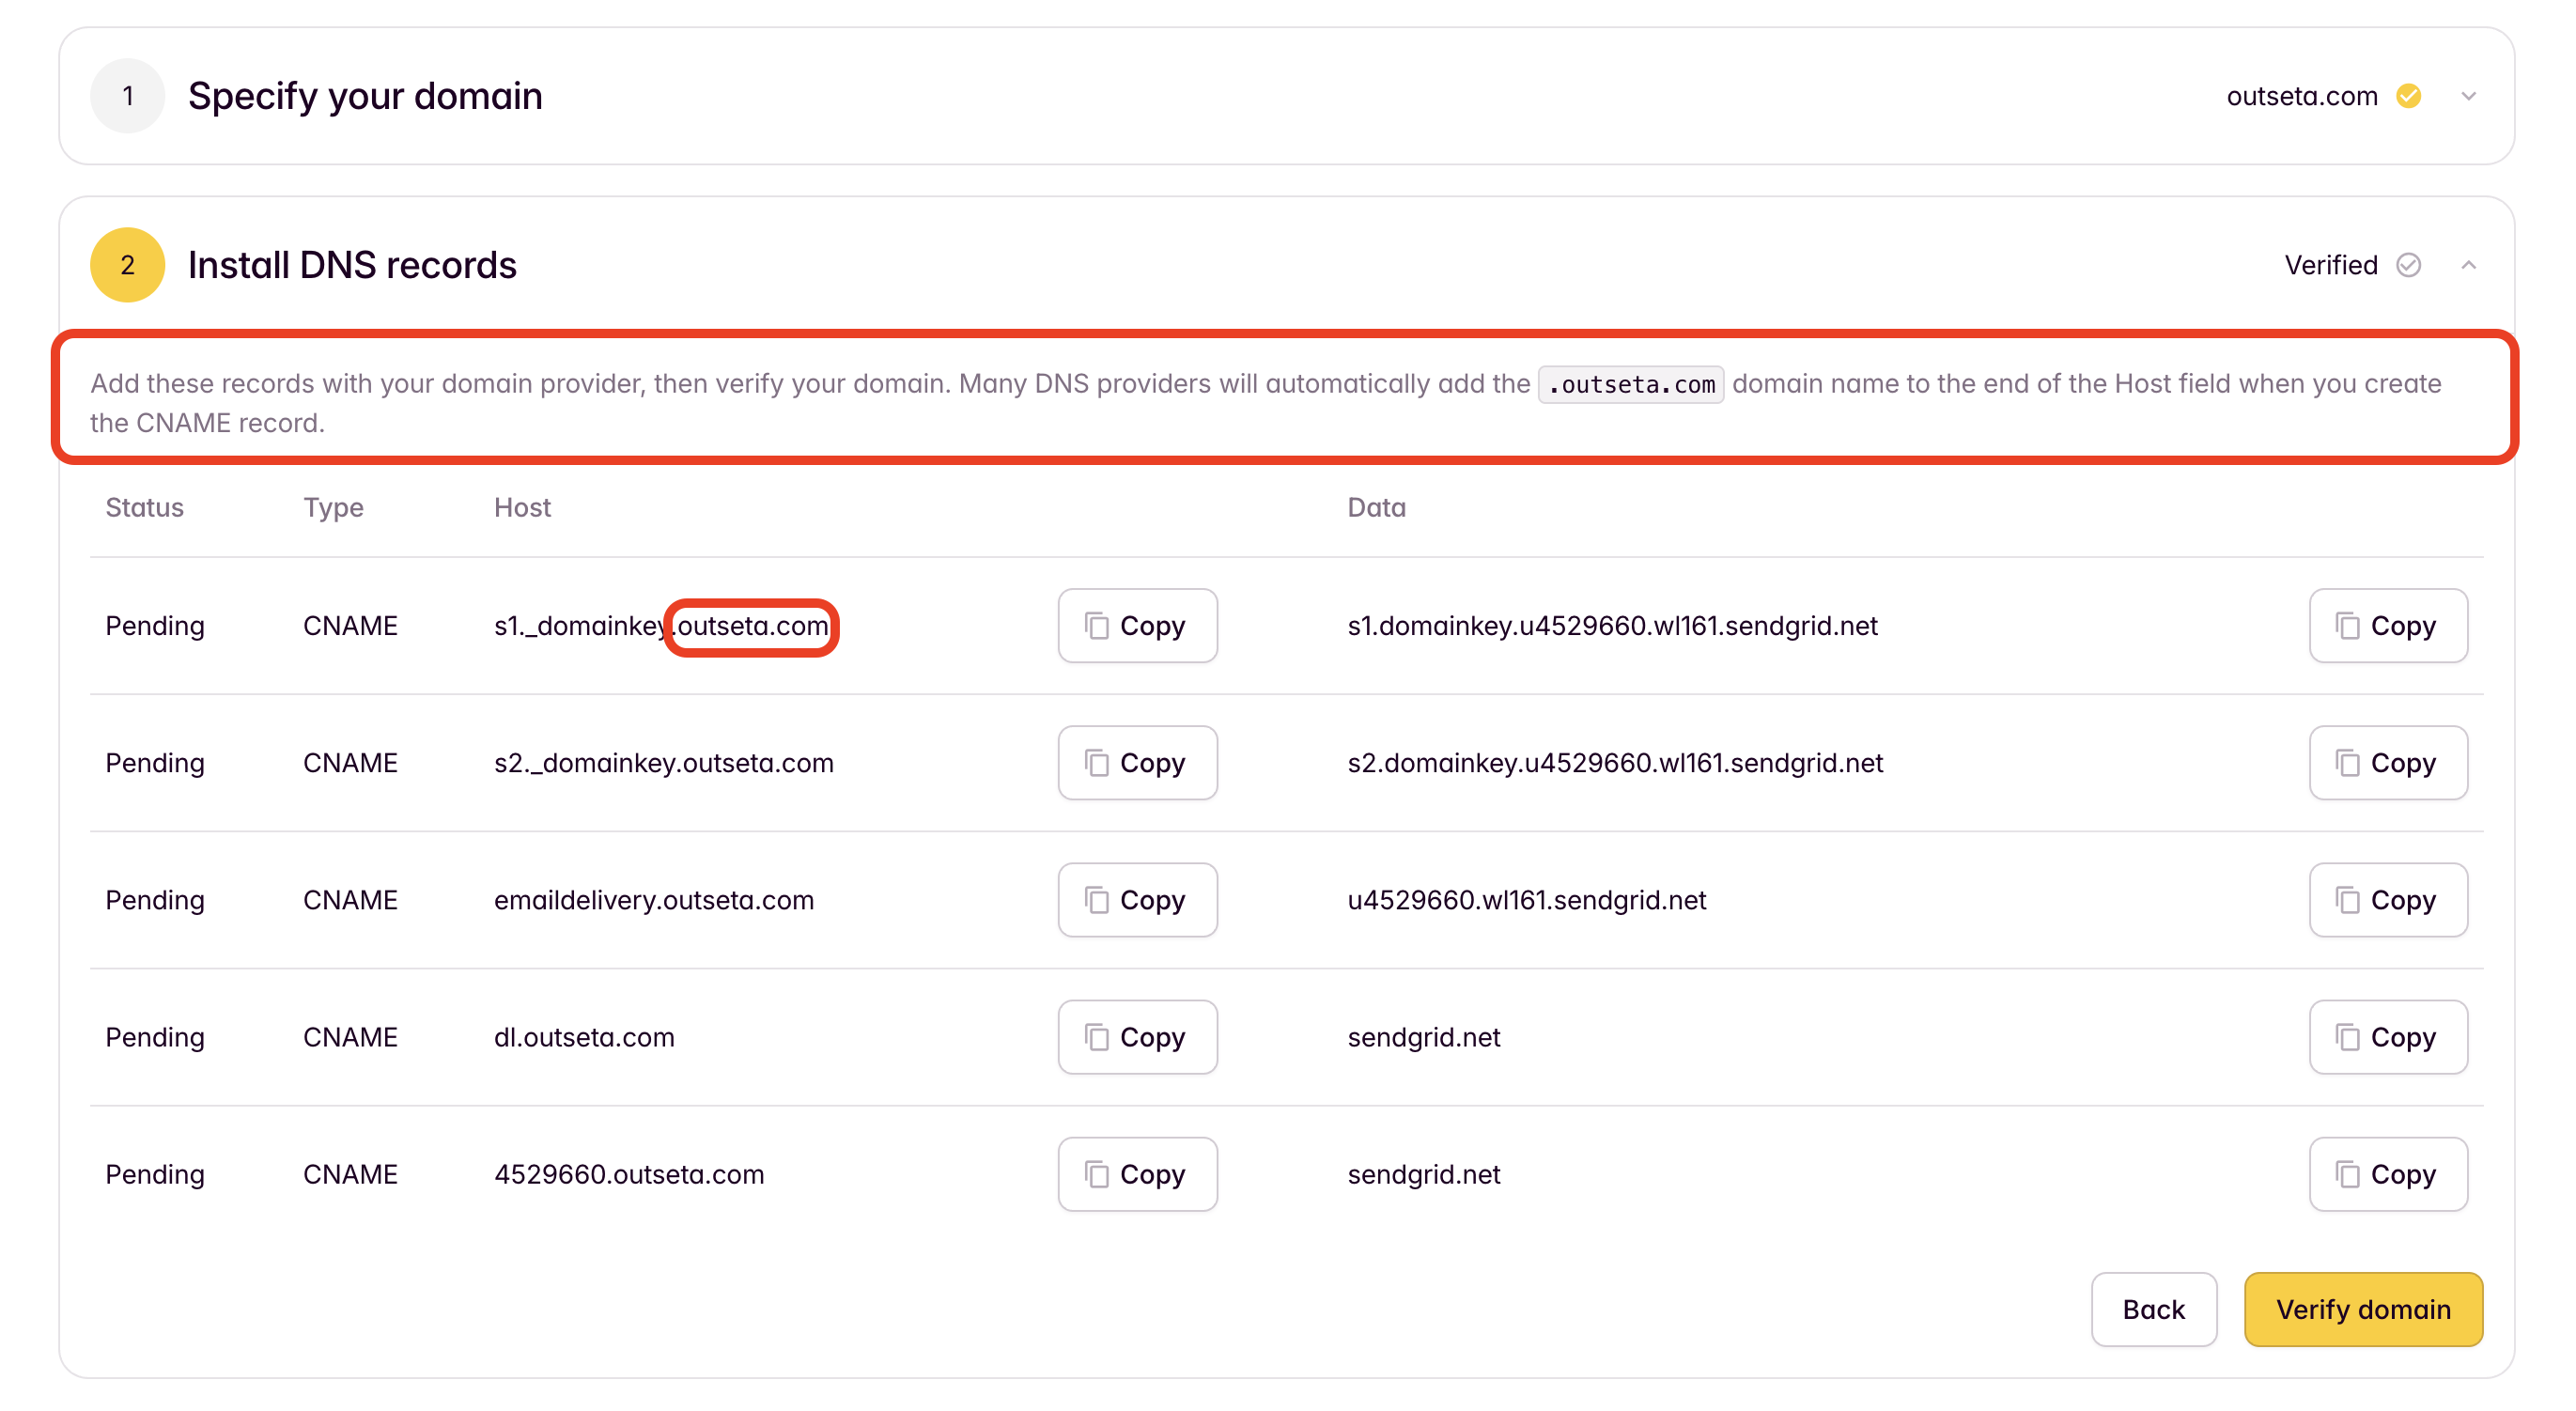Copy the dl.outseta.com host value
The image size is (2576, 1411).
click(x=1137, y=1036)
